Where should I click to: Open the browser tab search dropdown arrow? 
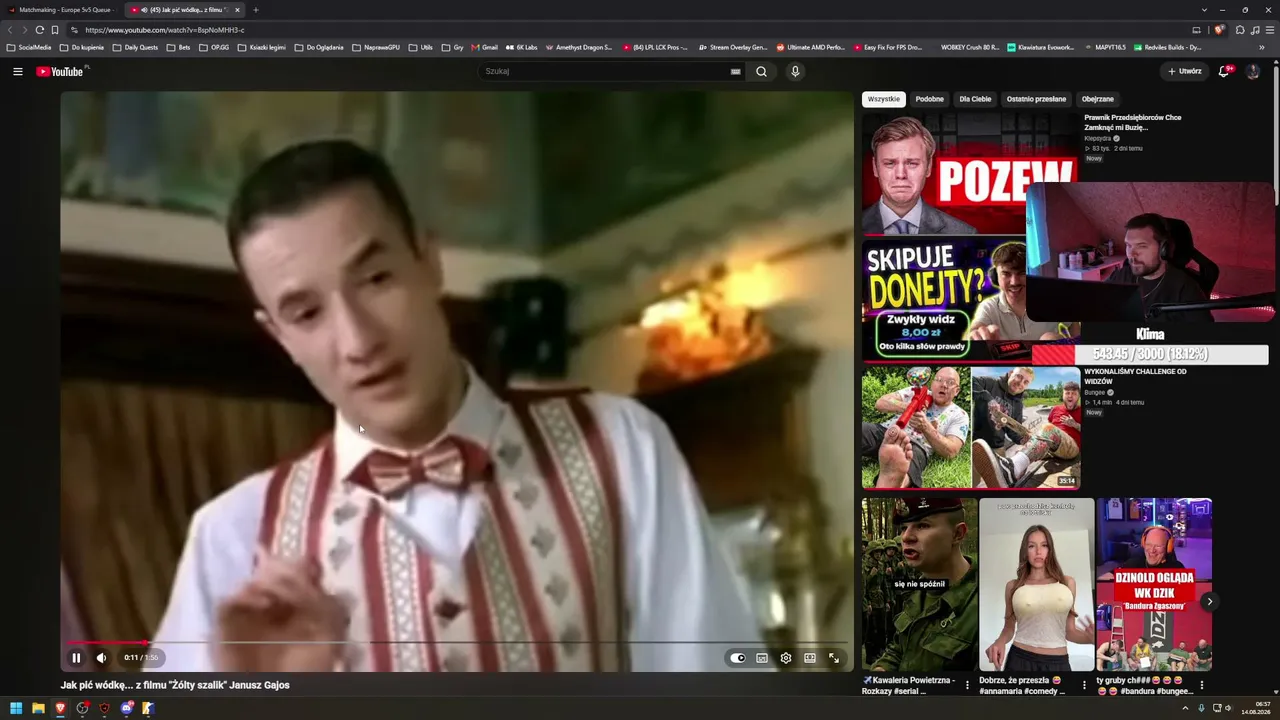[1204, 10]
